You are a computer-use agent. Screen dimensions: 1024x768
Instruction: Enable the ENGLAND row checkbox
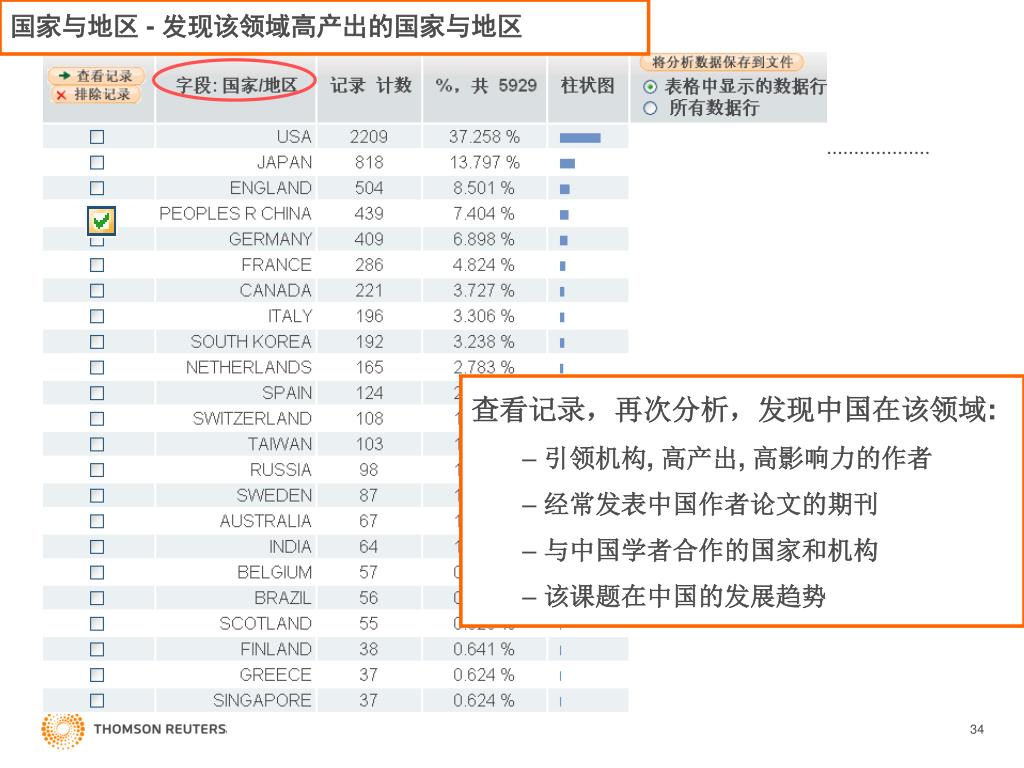coord(97,188)
